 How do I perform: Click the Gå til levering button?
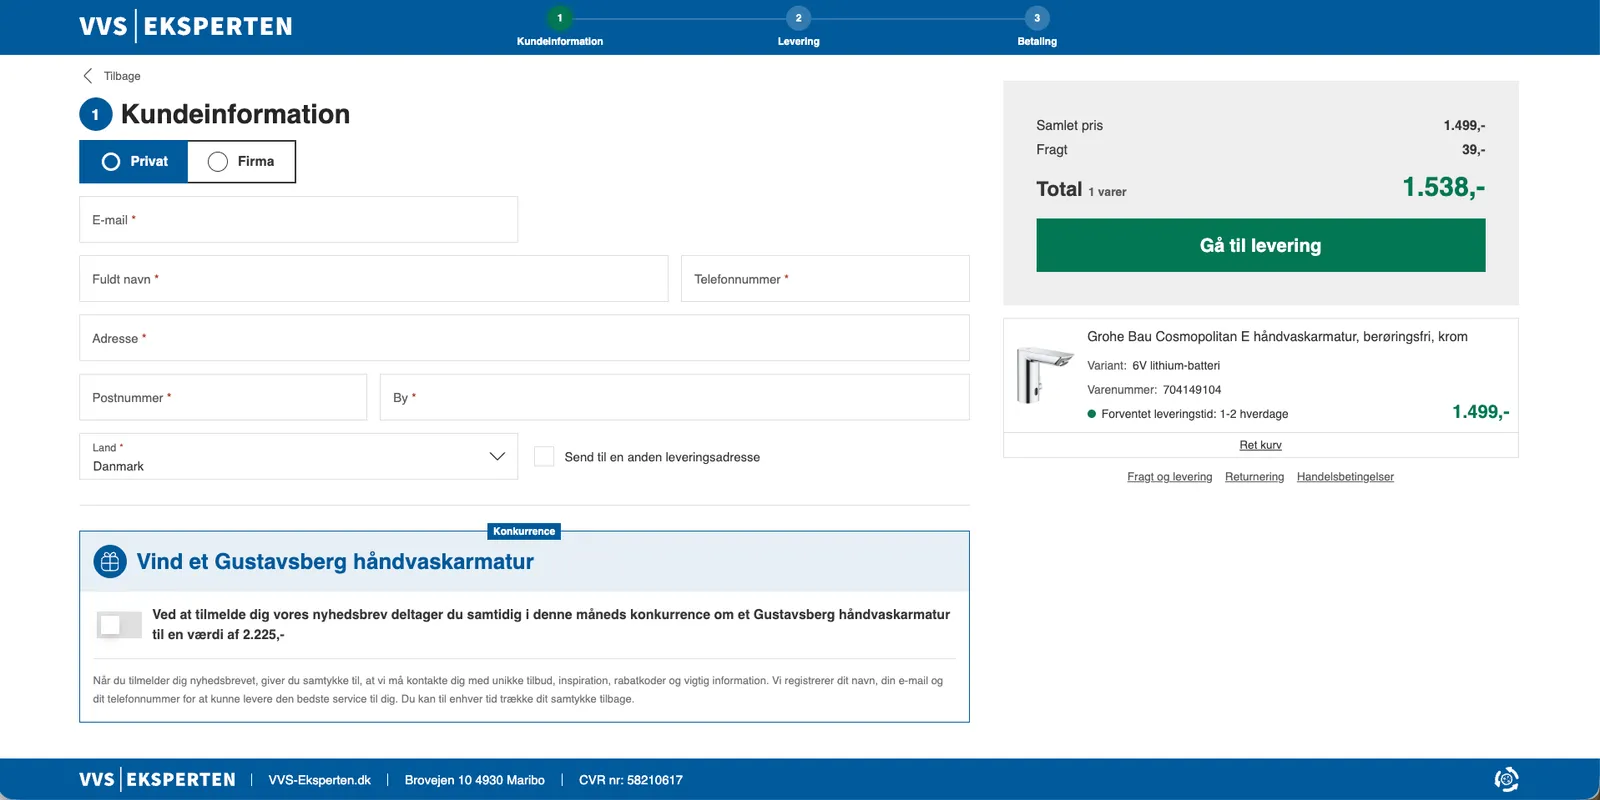click(1260, 245)
